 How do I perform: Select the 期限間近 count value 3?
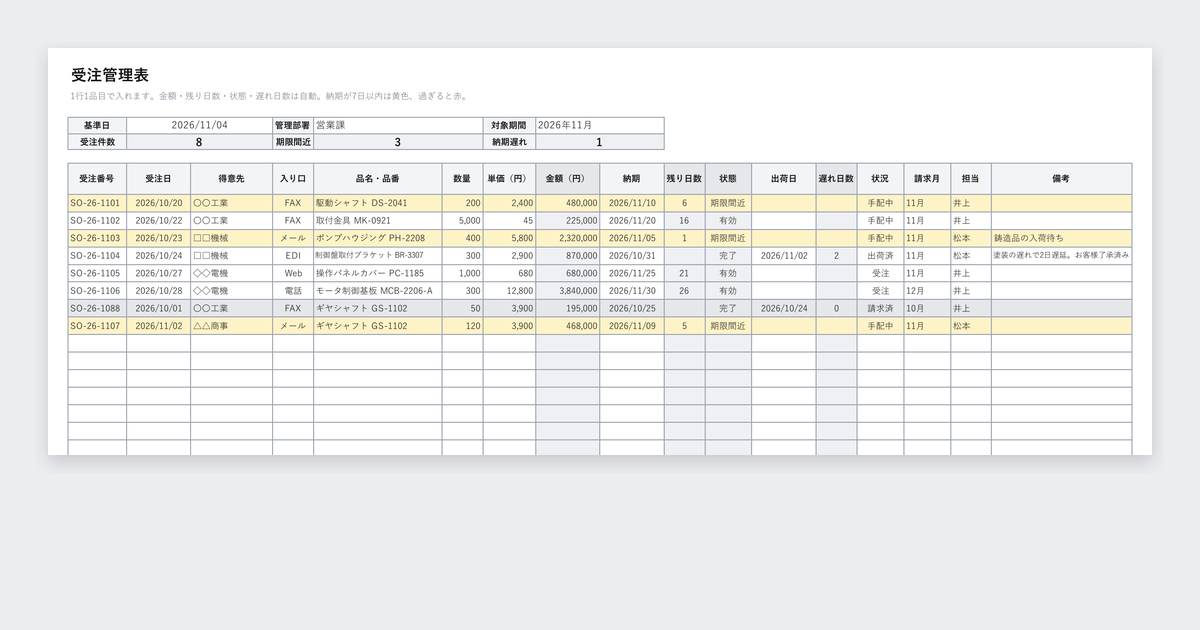tap(398, 142)
